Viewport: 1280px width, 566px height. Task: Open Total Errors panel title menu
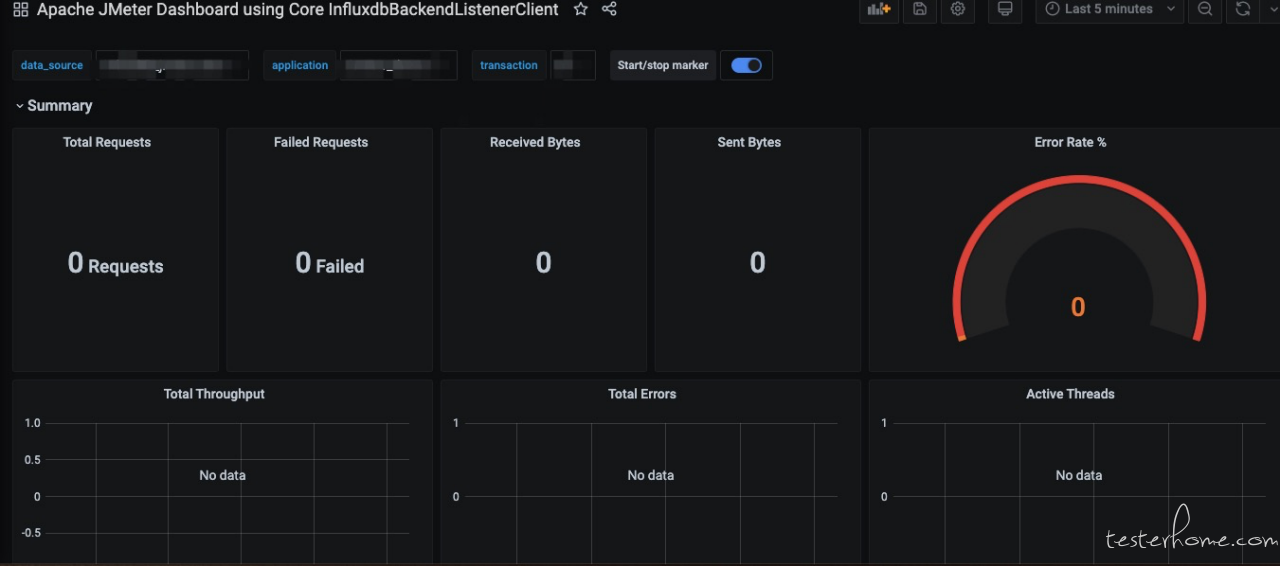[x=642, y=394]
